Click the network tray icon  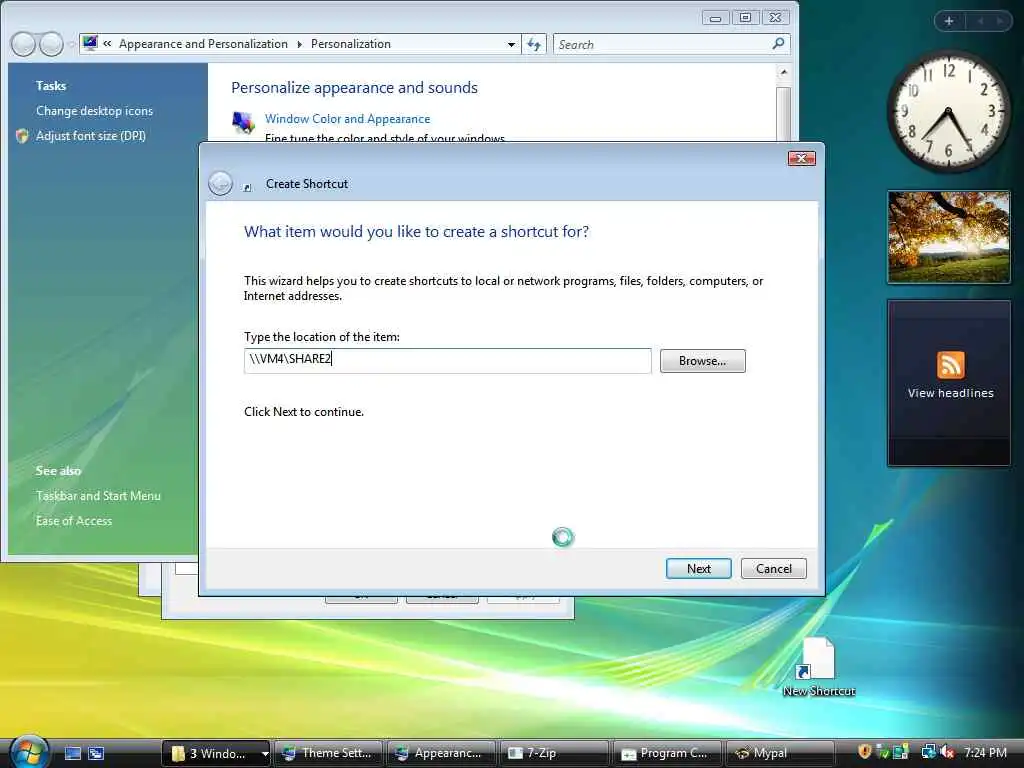928,752
